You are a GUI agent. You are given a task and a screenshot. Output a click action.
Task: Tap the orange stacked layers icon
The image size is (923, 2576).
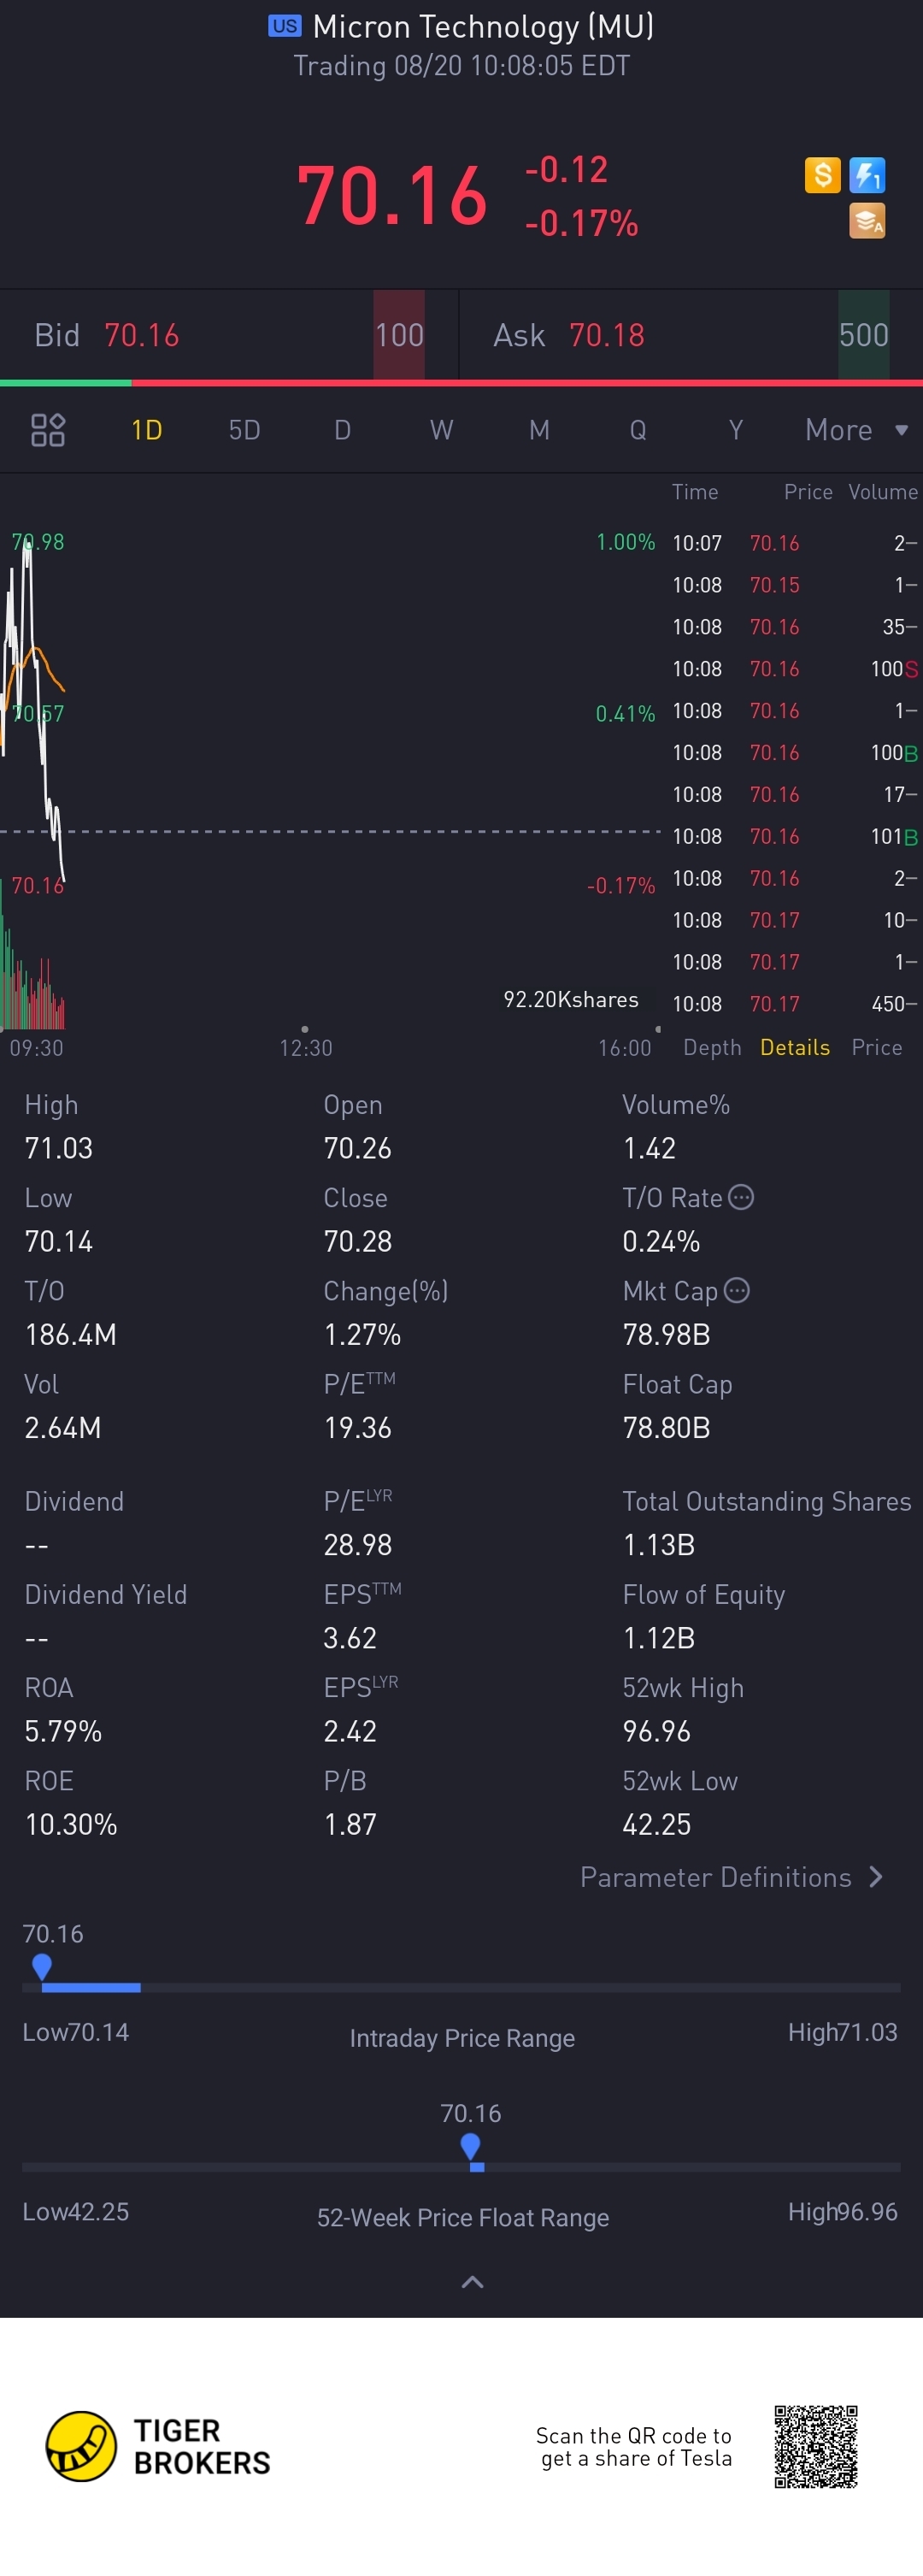click(x=866, y=221)
